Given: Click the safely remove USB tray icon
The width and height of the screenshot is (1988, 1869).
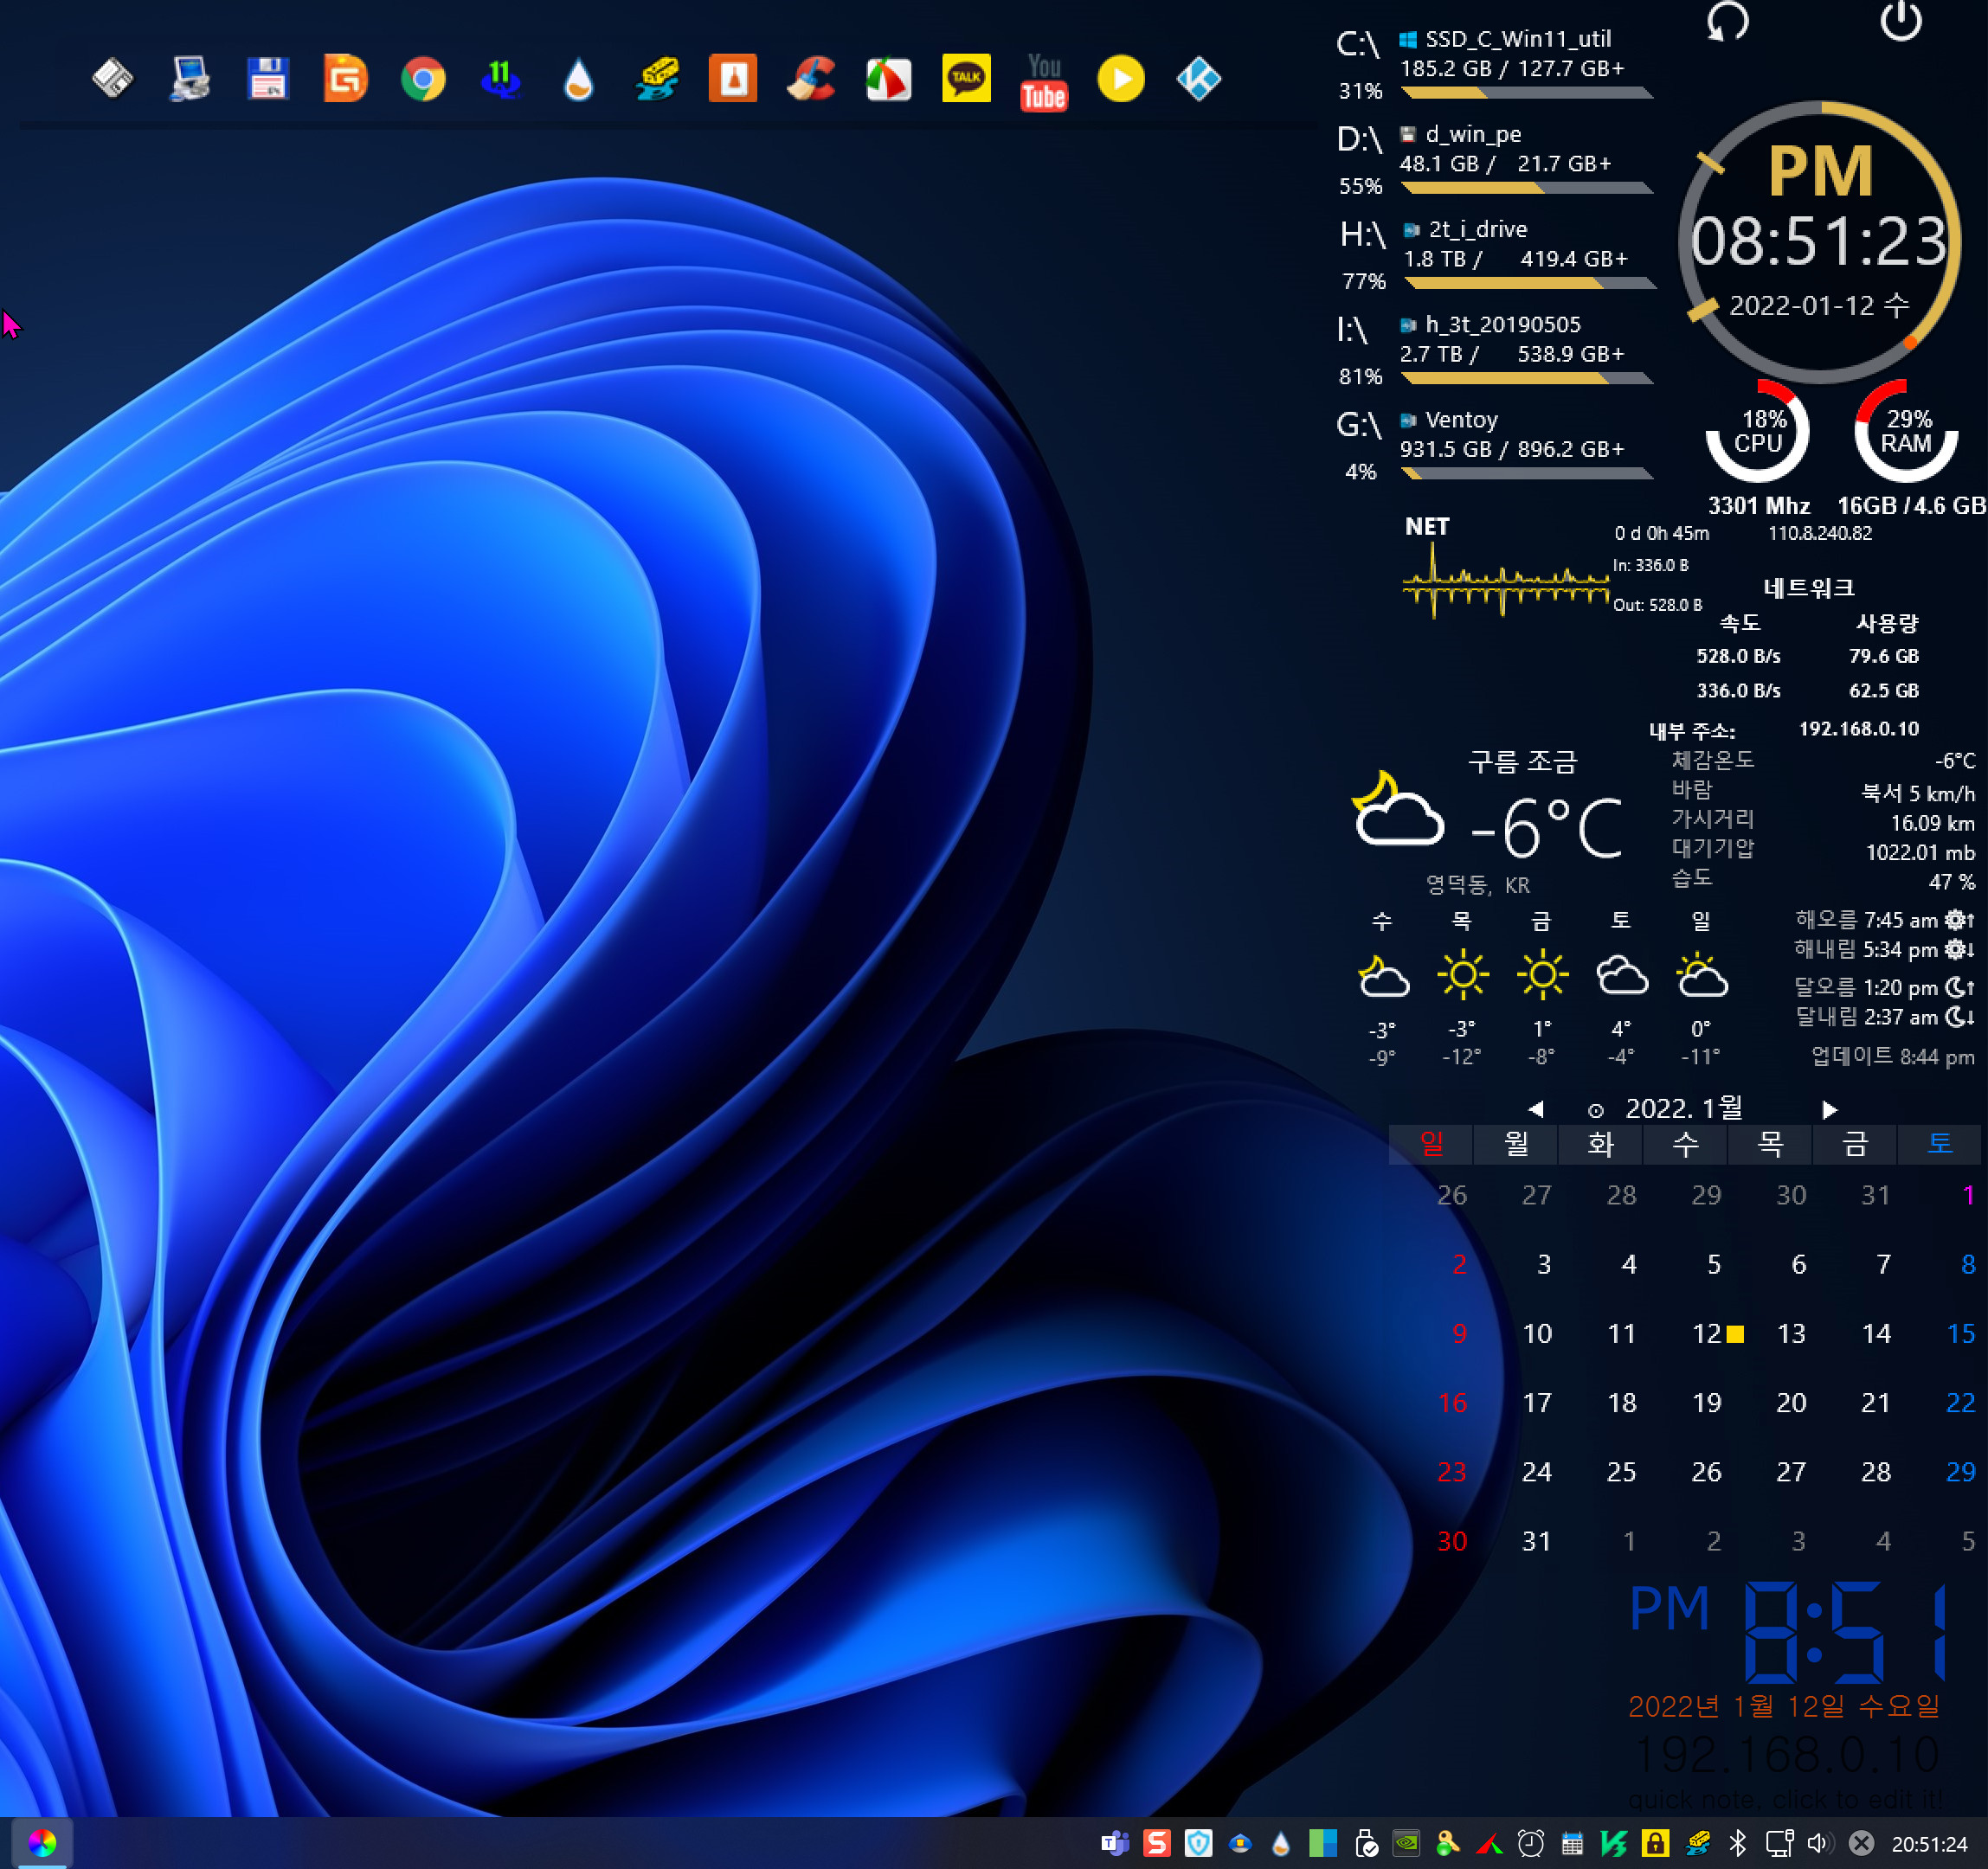Looking at the screenshot, I should pyautogui.click(x=1365, y=1843).
